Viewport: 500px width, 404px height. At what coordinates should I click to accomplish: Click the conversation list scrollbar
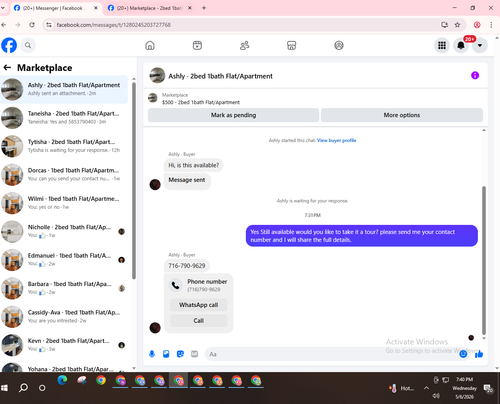(134, 180)
